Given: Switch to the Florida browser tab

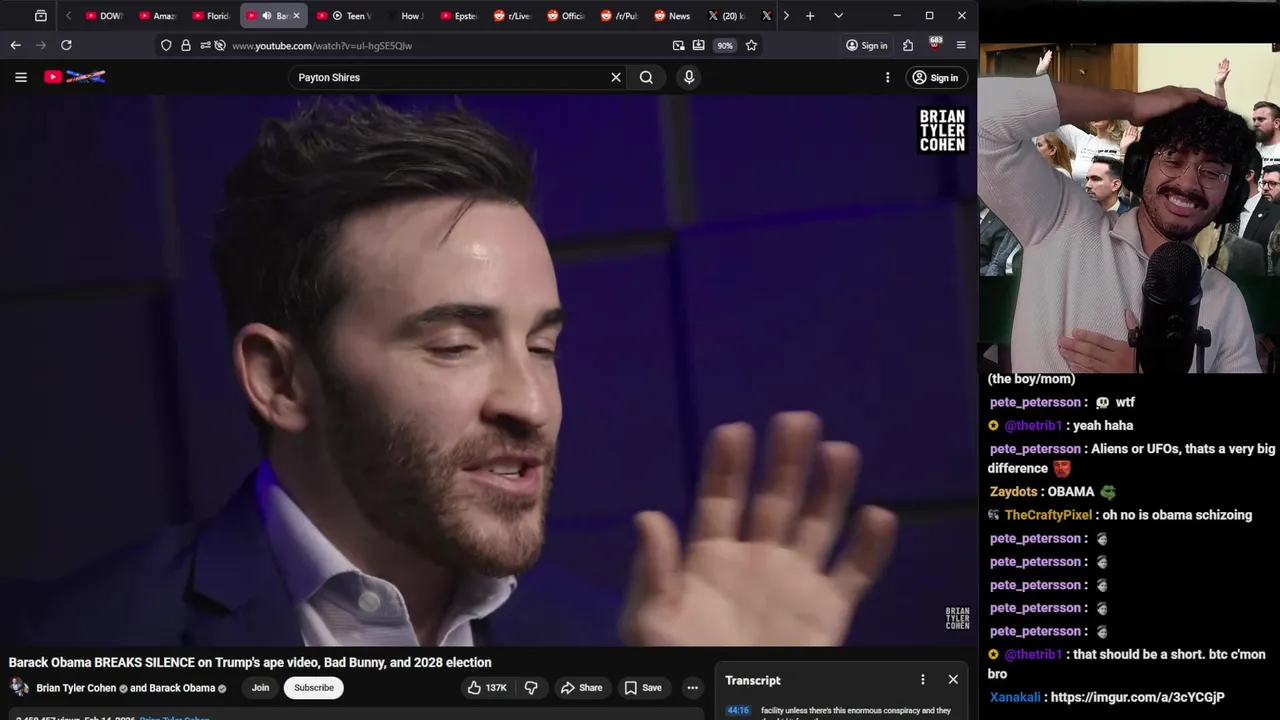Looking at the screenshot, I should (210, 16).
